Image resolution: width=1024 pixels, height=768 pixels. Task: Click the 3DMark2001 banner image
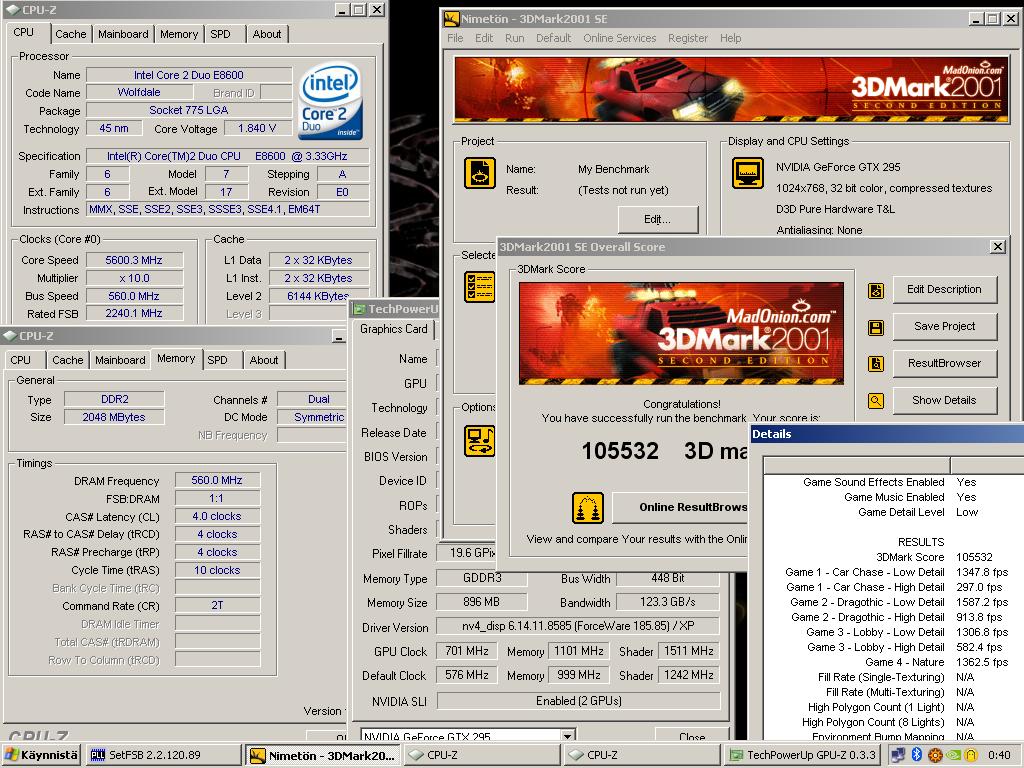731,90
